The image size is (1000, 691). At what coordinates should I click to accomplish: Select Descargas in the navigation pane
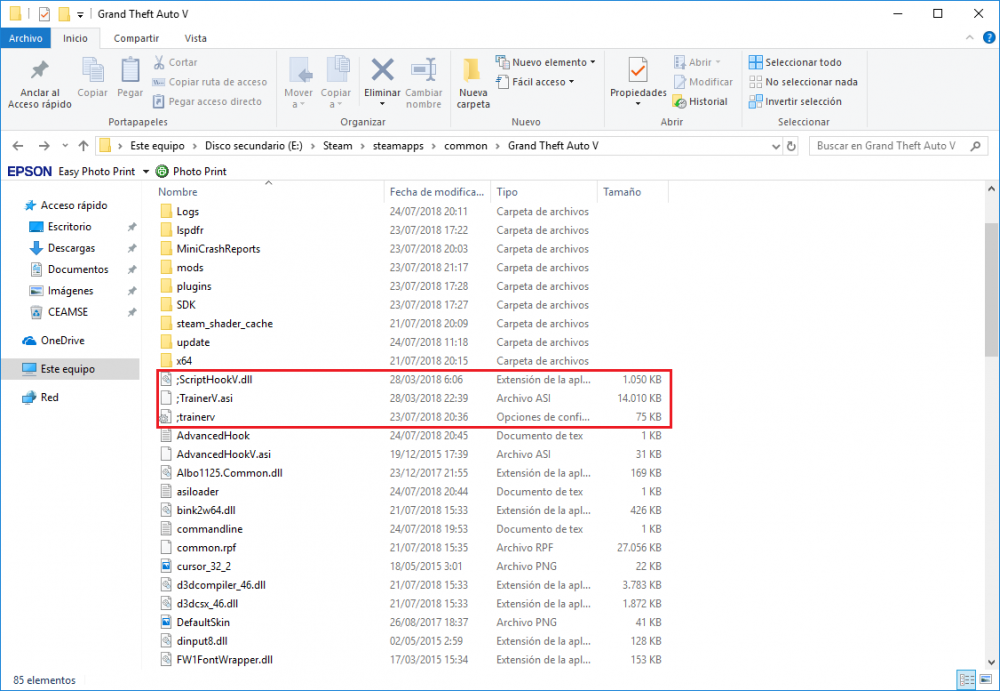71,248
